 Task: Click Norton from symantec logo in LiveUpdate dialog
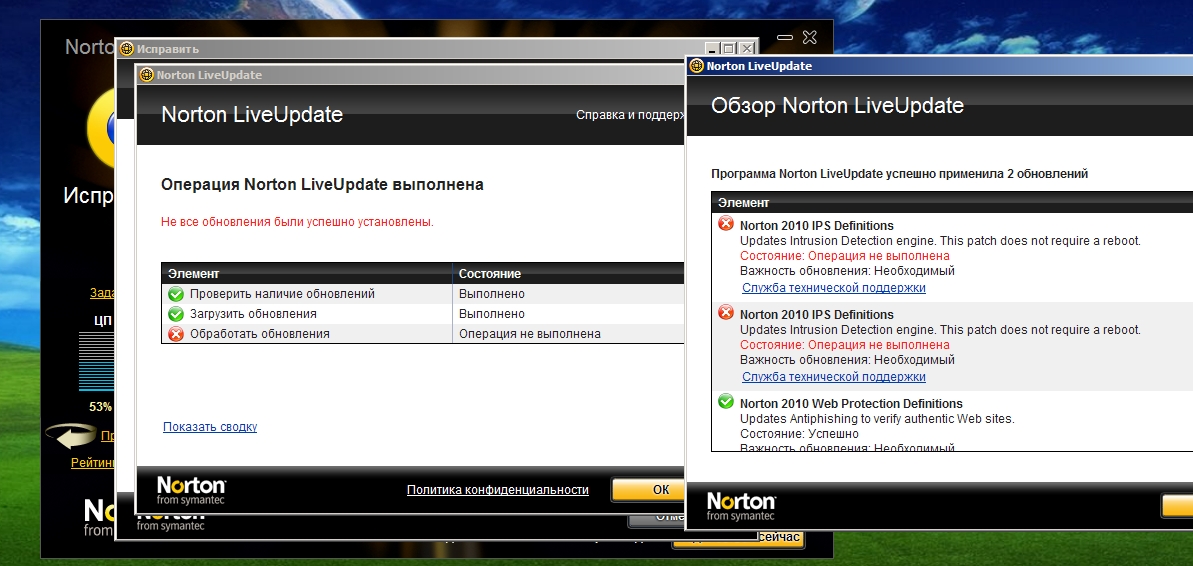[x=191, y=491]
